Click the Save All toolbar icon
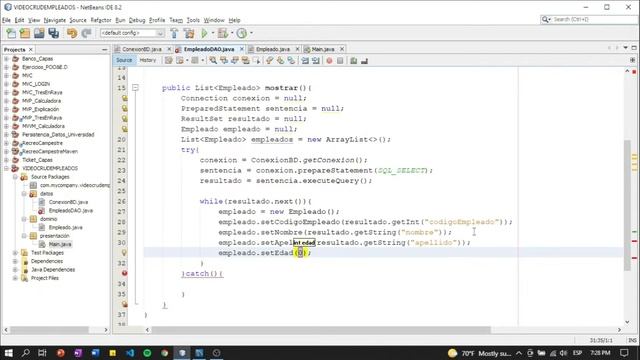Screen dimensions: 640x360 [x=53, y=33]
